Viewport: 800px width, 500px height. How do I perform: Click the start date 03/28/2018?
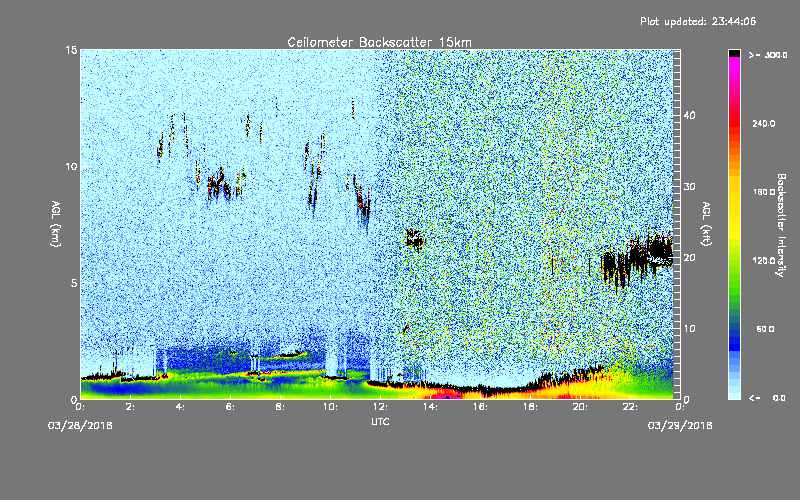80,426
